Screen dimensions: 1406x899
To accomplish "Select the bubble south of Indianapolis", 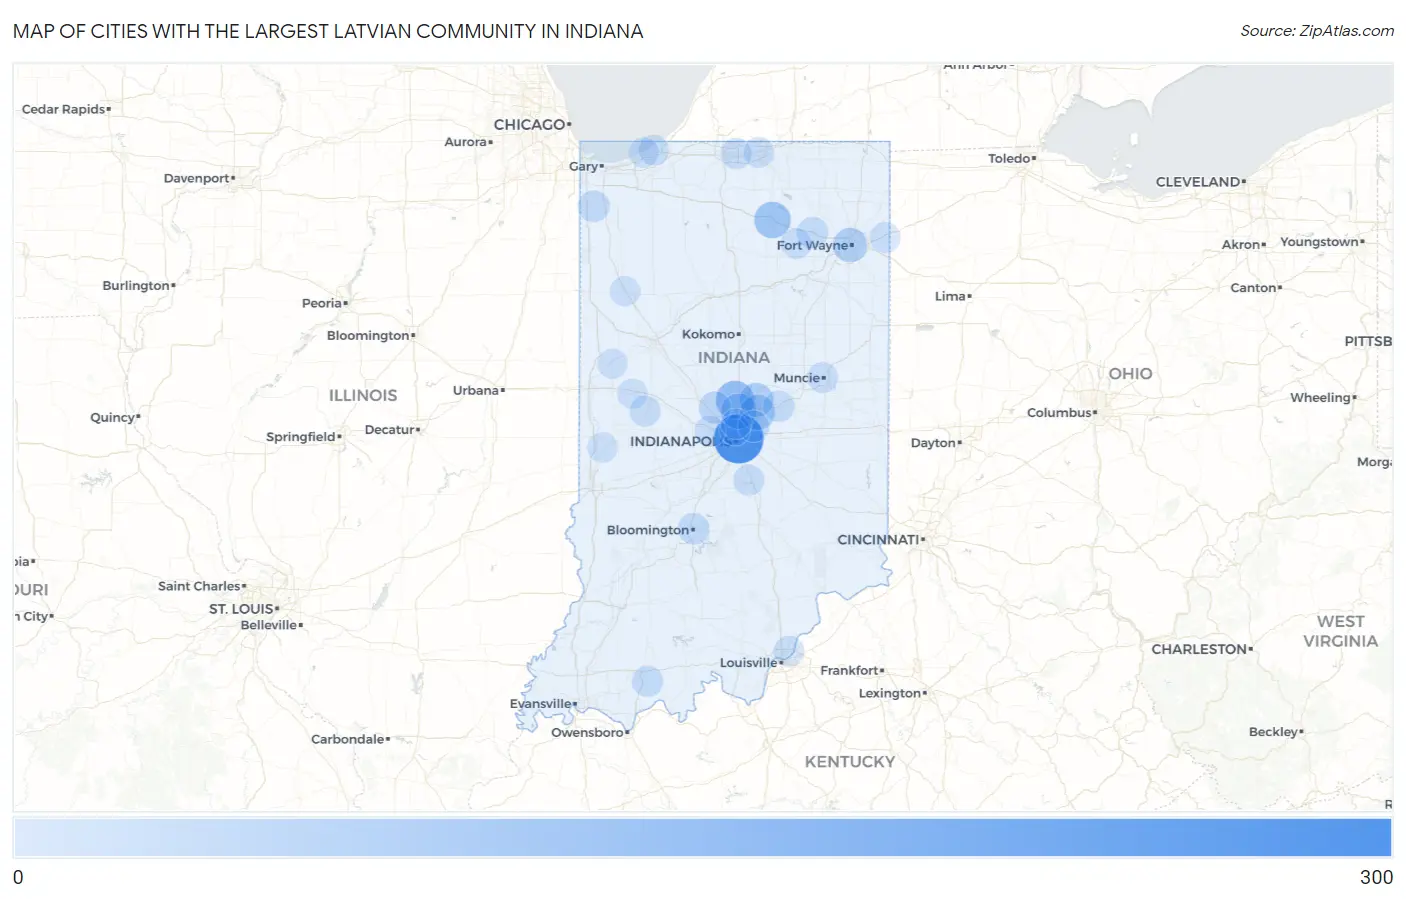I will coord(748,480).
